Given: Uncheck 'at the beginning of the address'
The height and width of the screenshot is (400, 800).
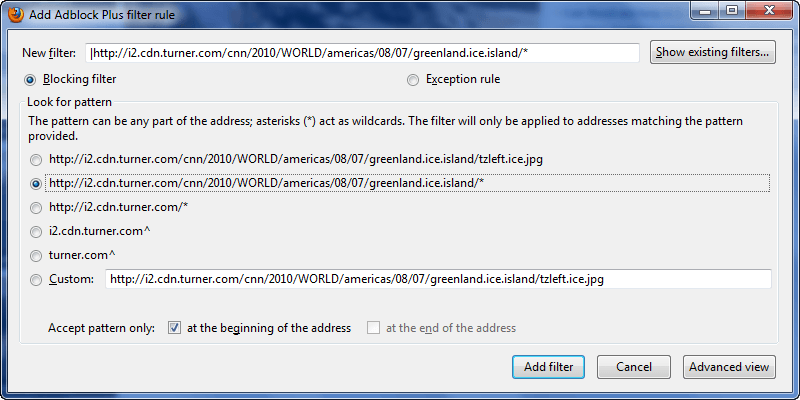Looking at the screenshot, I should [175, 328].
